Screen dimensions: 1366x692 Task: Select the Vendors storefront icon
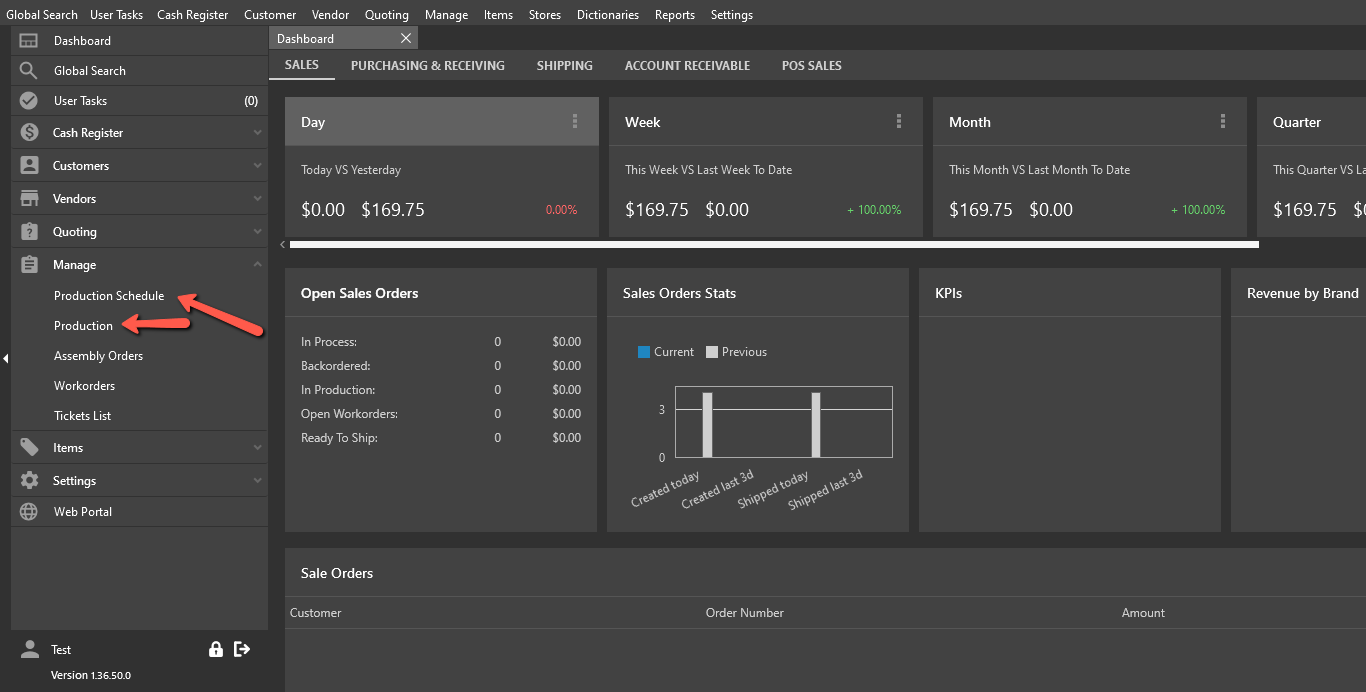(x=29, y=198)
